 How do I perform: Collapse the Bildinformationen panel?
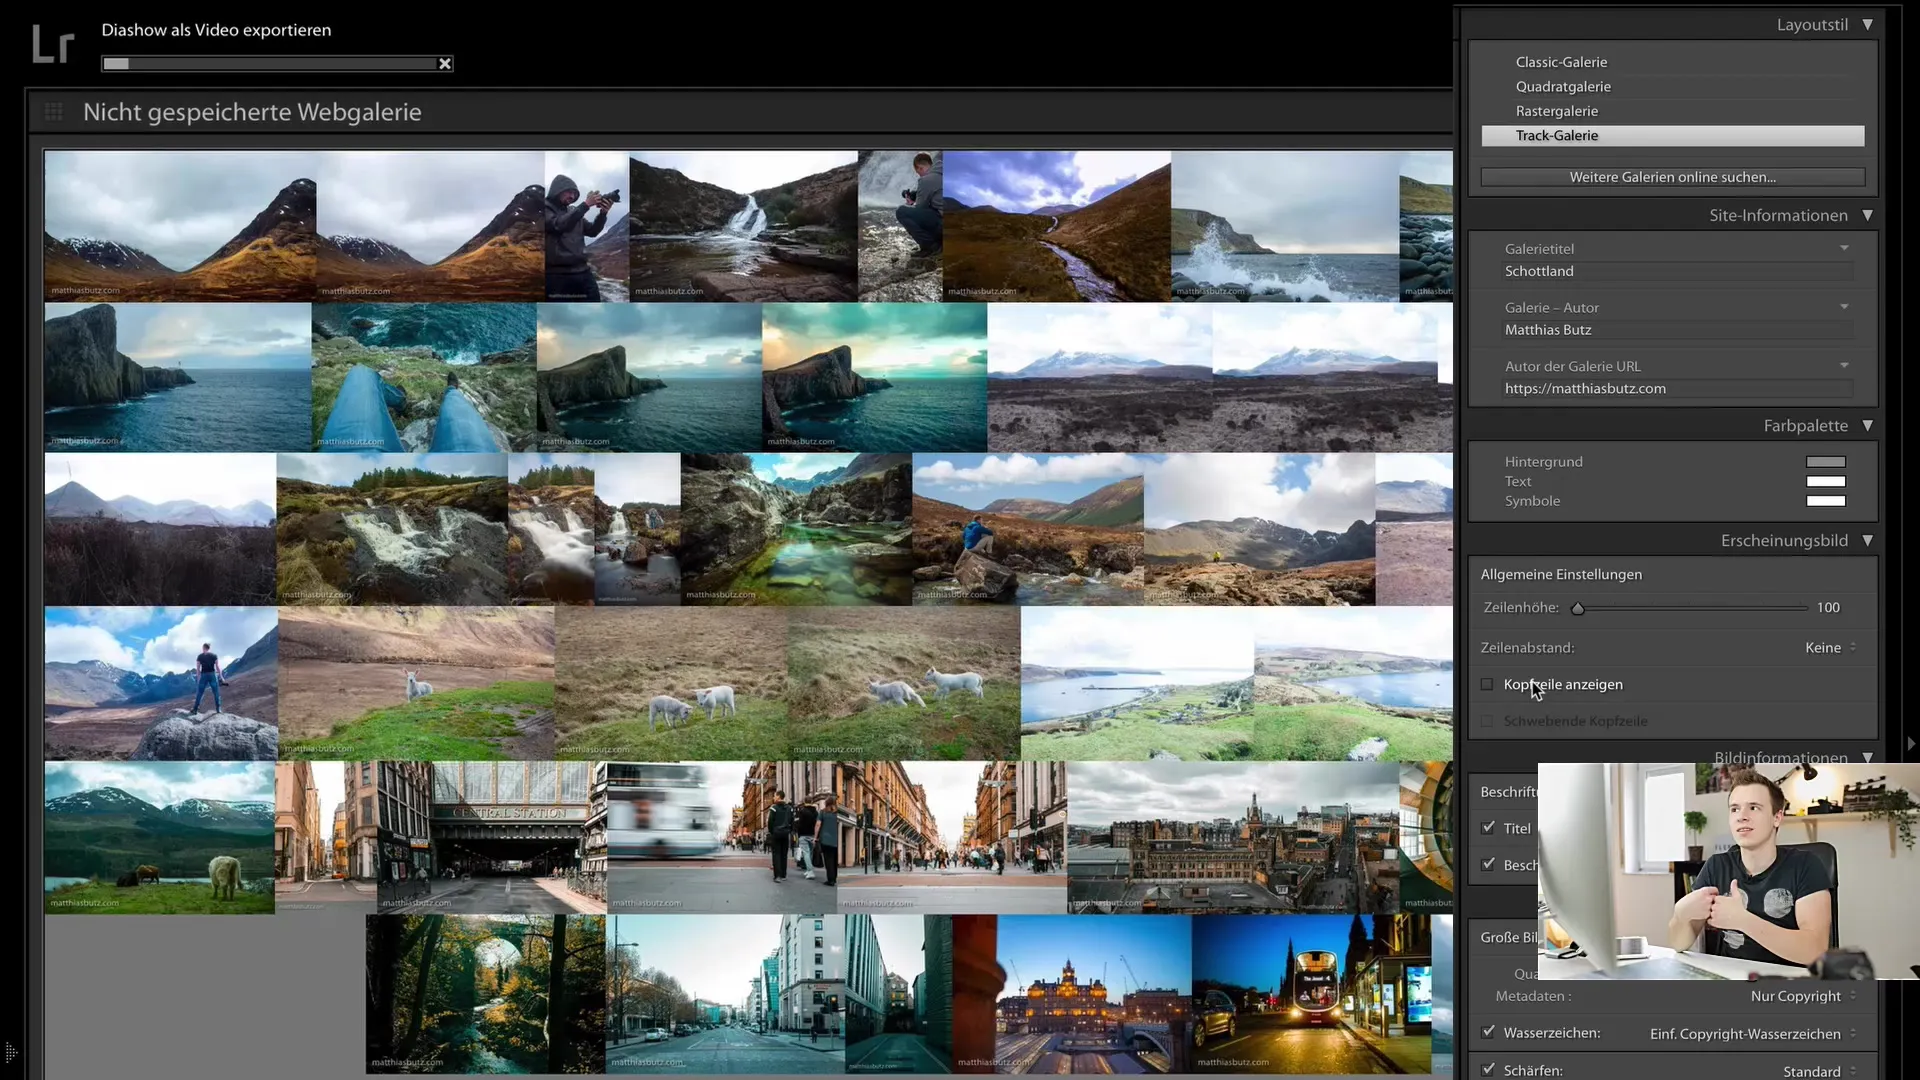coord(1867,757)
